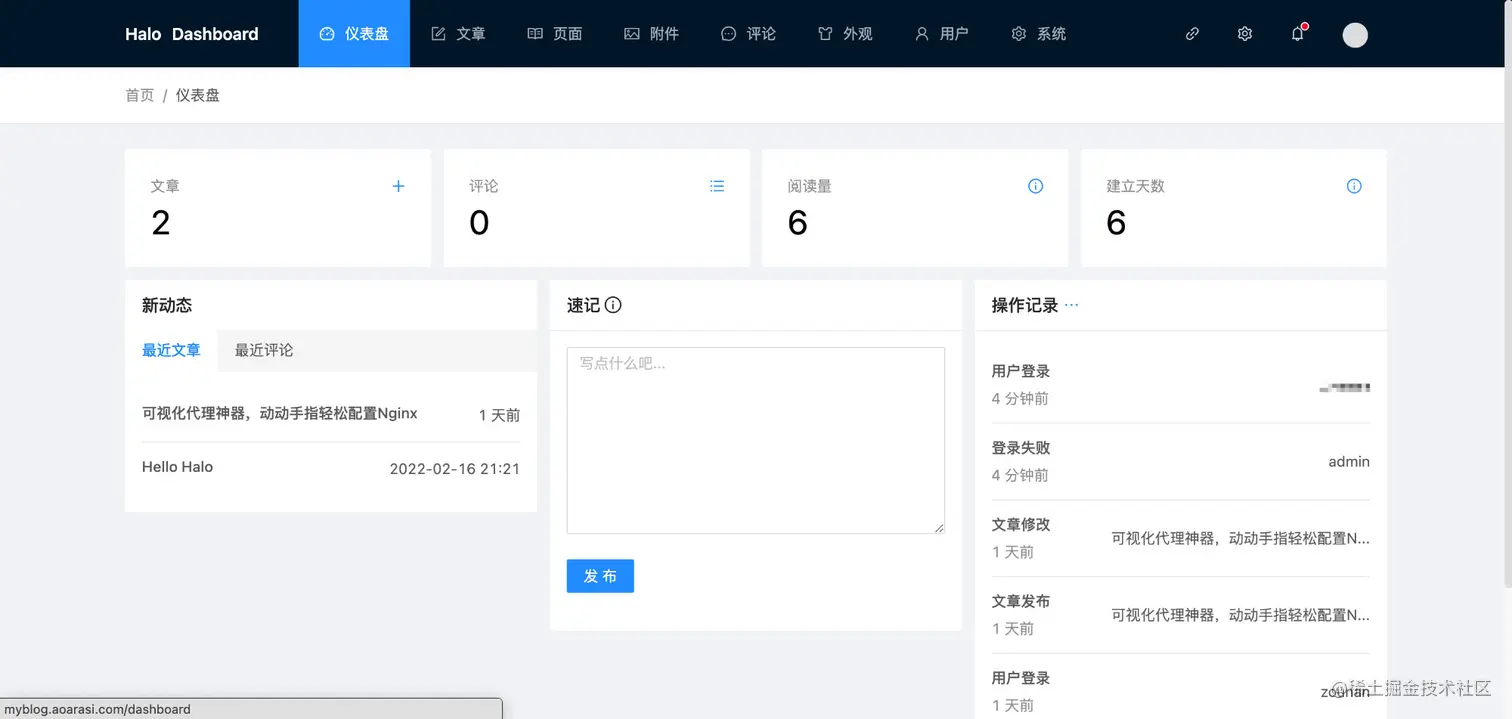Click the plus icon on 文章 card
This screenshot has width=1512, height=719.
tap(398, 186)
